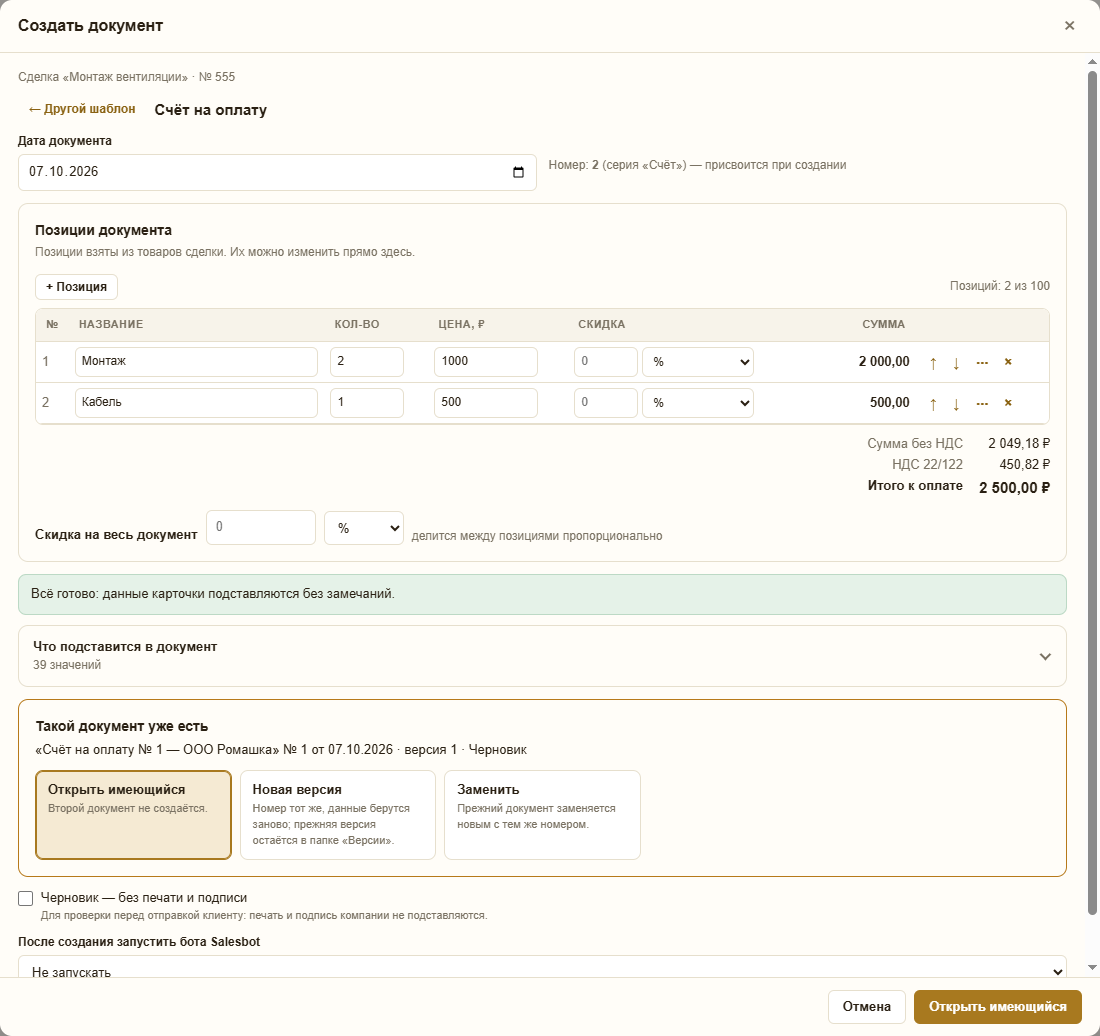Click the Монтаж row sum 2 000,00
The width and height of the screenshot is (1100, 1036).
point(884,361)
